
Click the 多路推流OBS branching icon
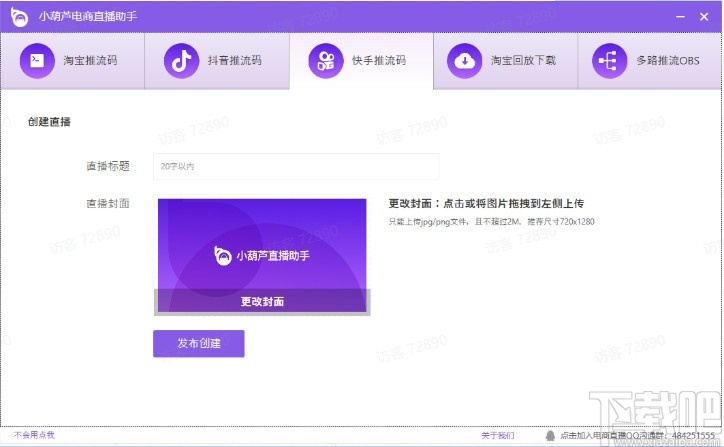pyautogui.click(x=609, y=60)
